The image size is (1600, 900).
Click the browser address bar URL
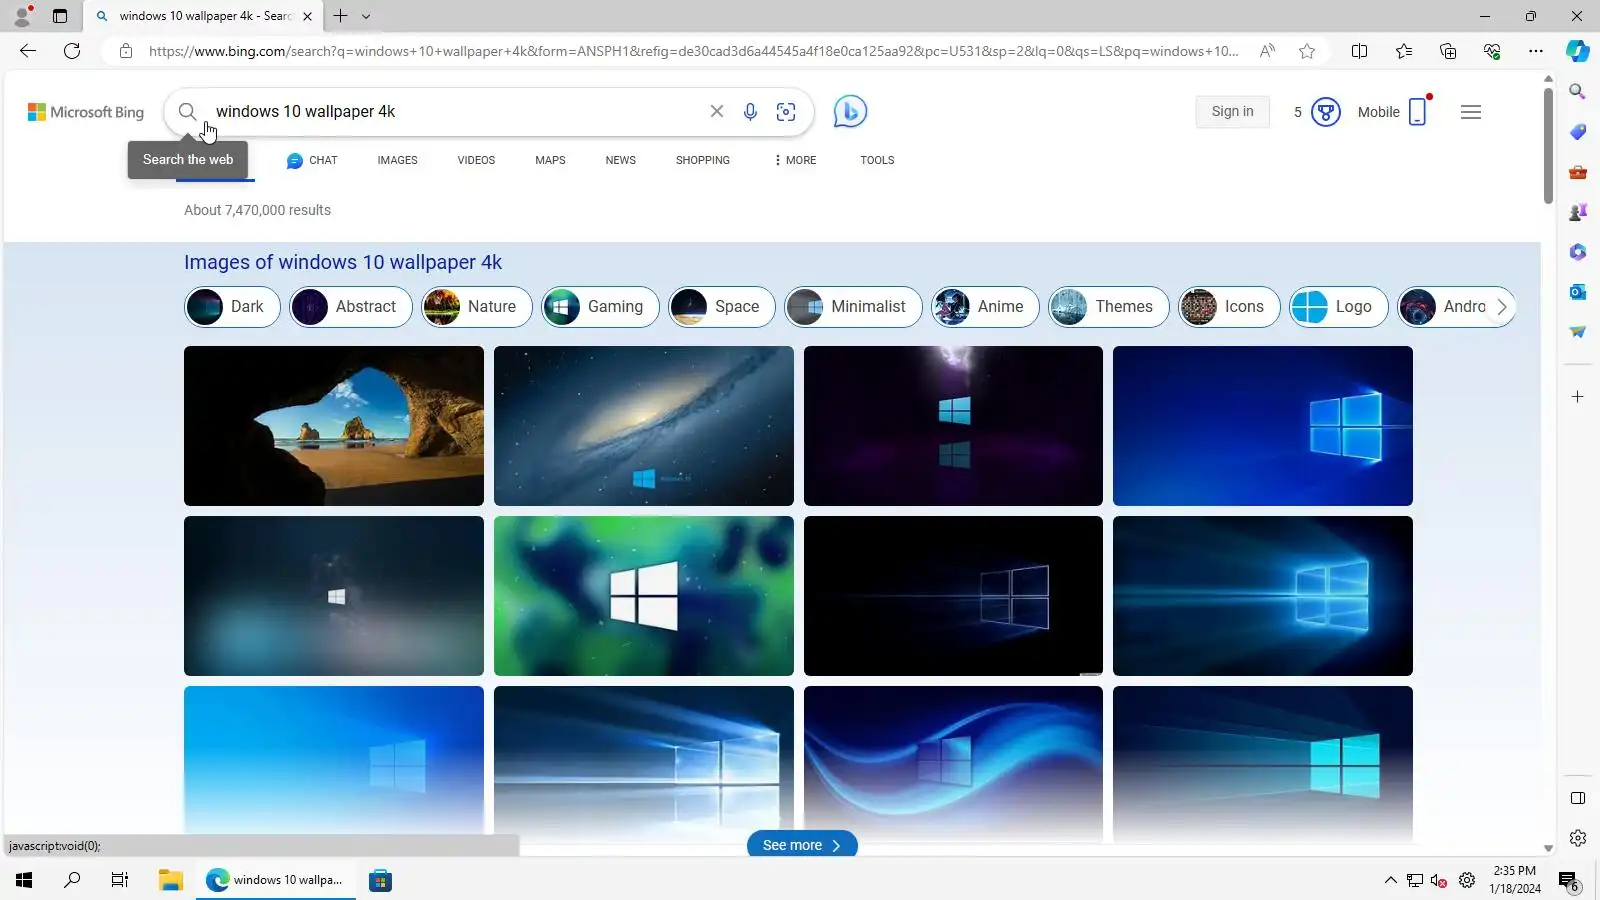point(694,51)
